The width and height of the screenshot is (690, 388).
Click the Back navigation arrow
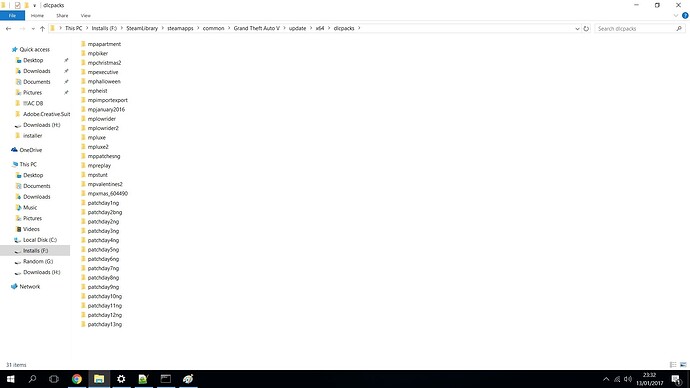point(8,29)
